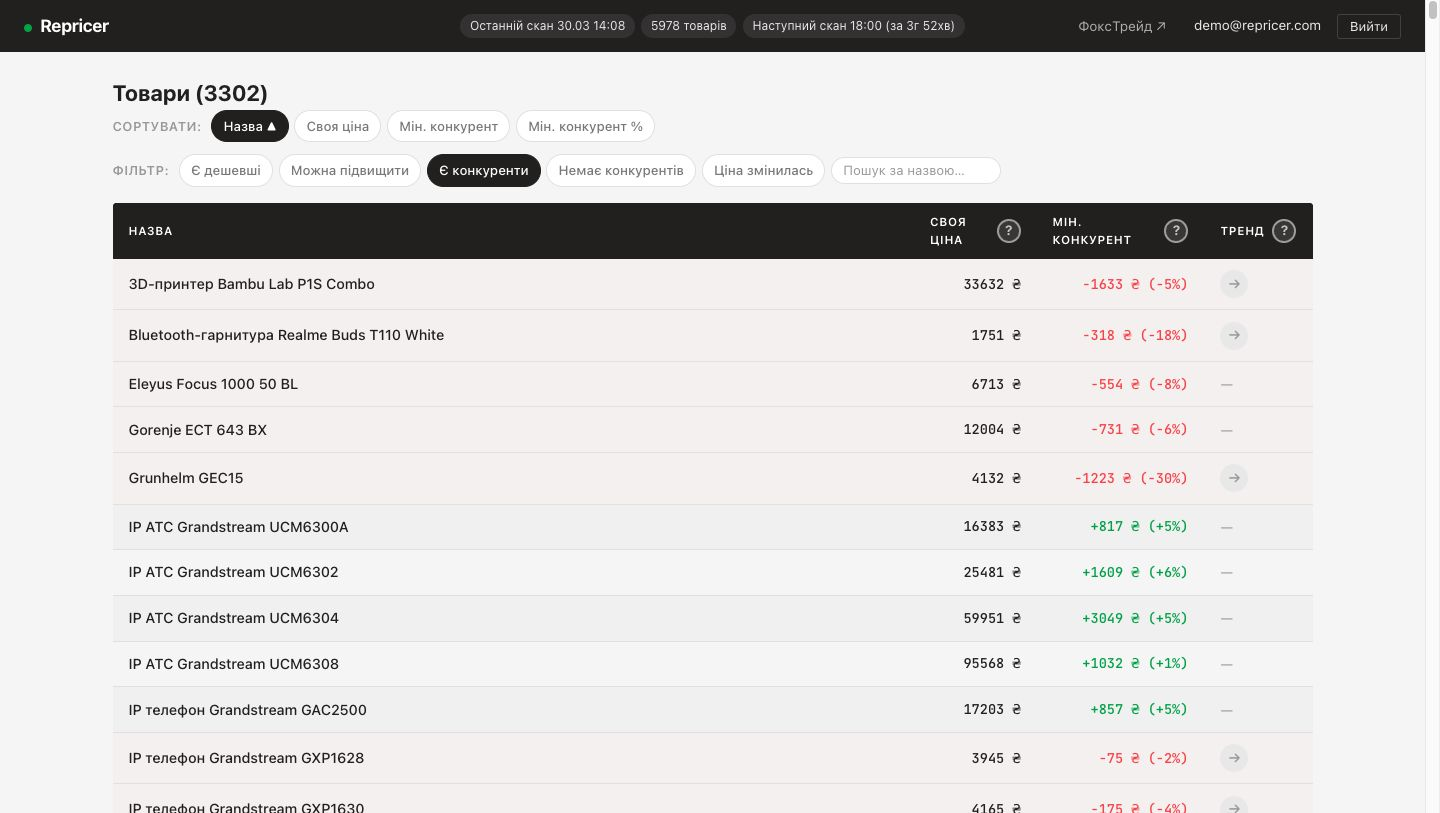Sort by Своя ціна
1440x813 pixels.
click(337, 126)
